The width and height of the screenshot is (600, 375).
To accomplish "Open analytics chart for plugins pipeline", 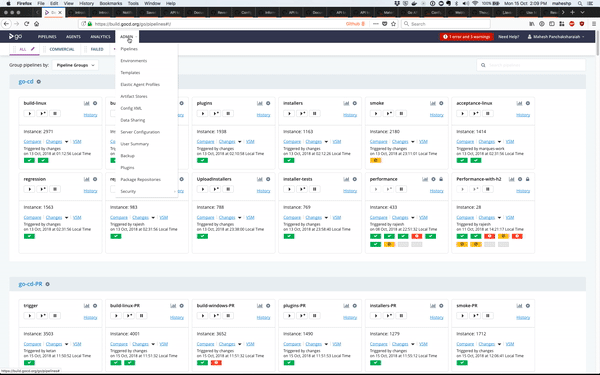I will [260, 103].
